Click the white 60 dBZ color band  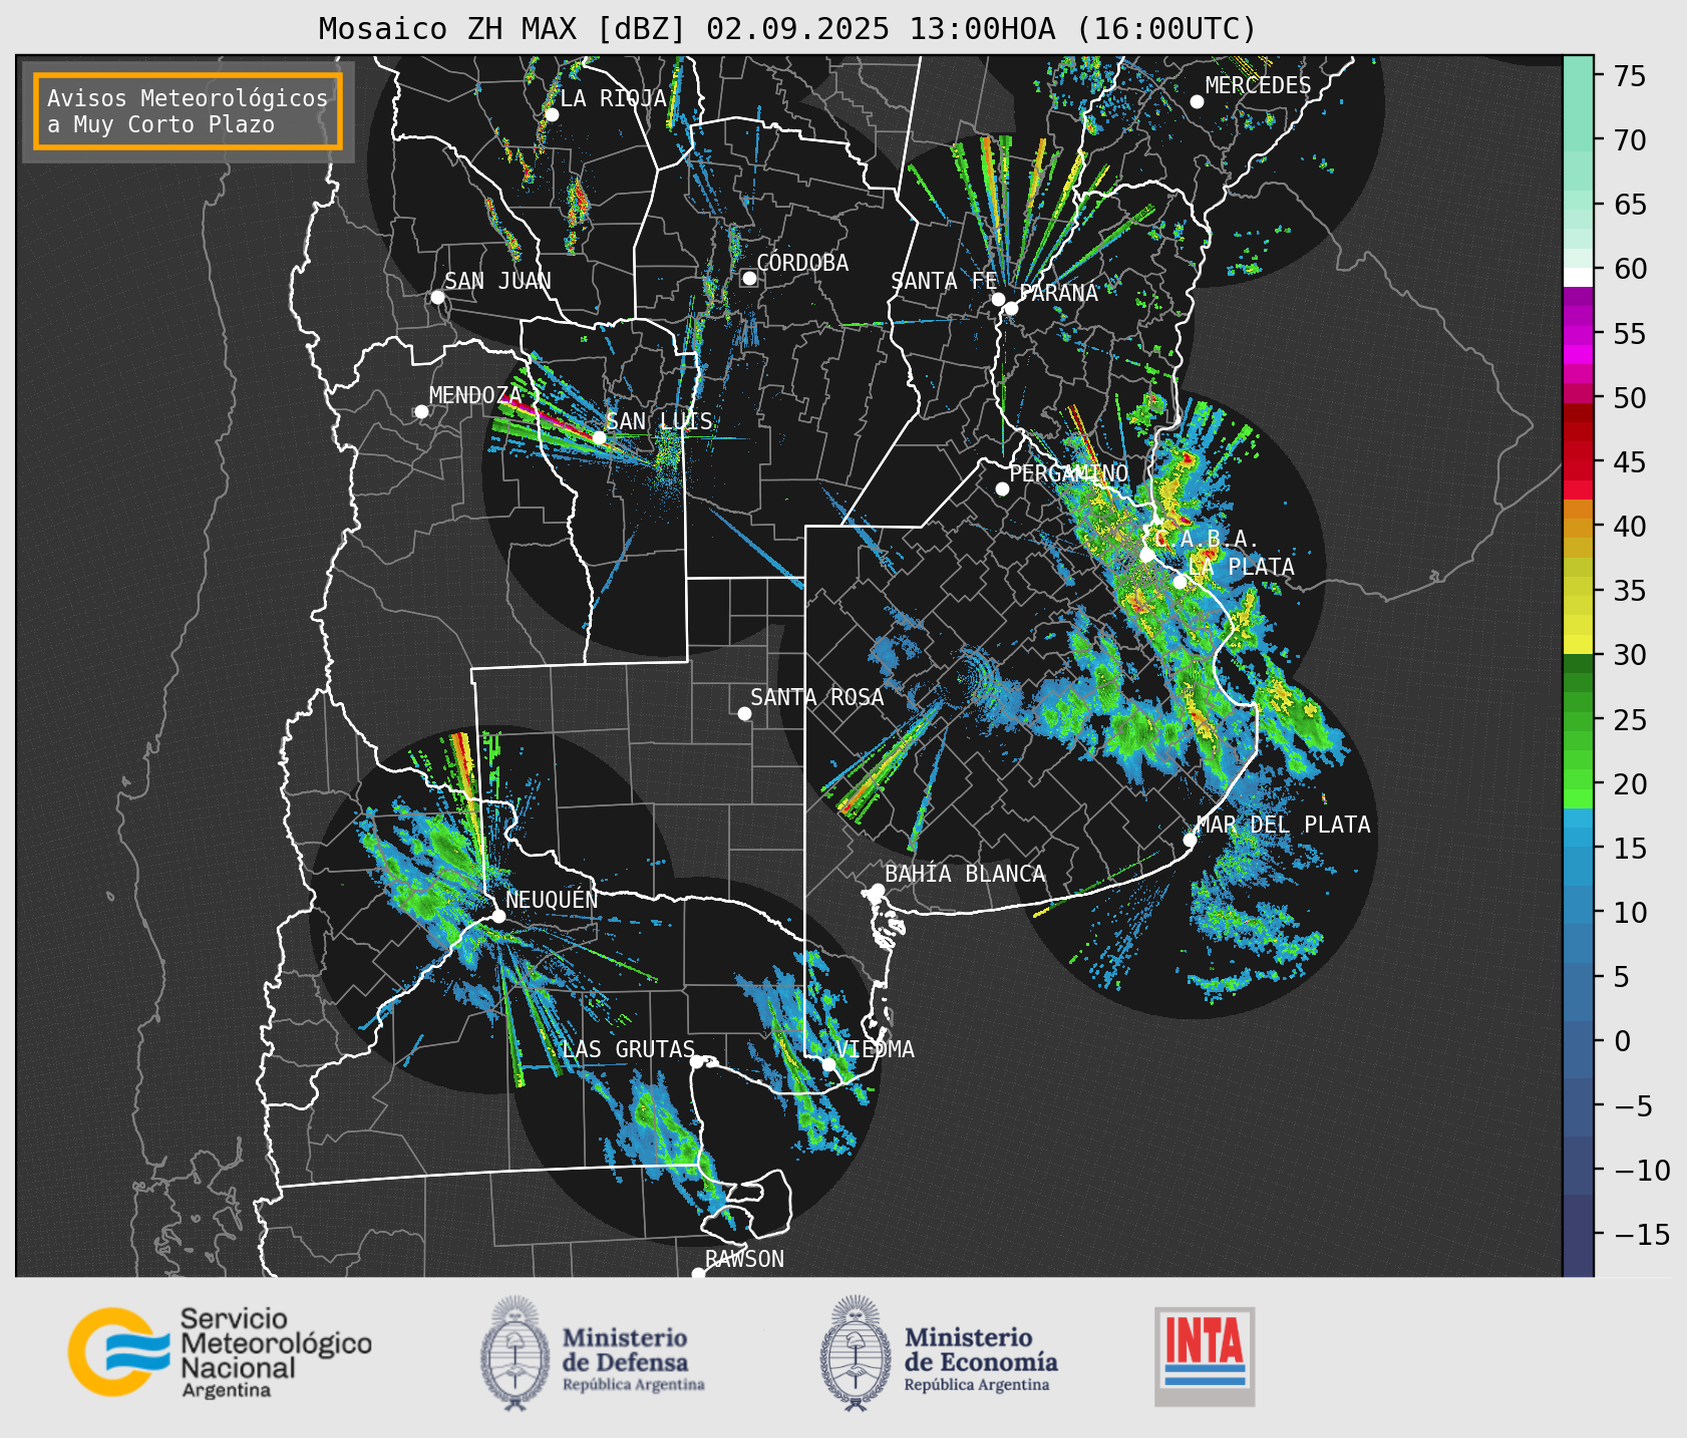pos(1578,277)
